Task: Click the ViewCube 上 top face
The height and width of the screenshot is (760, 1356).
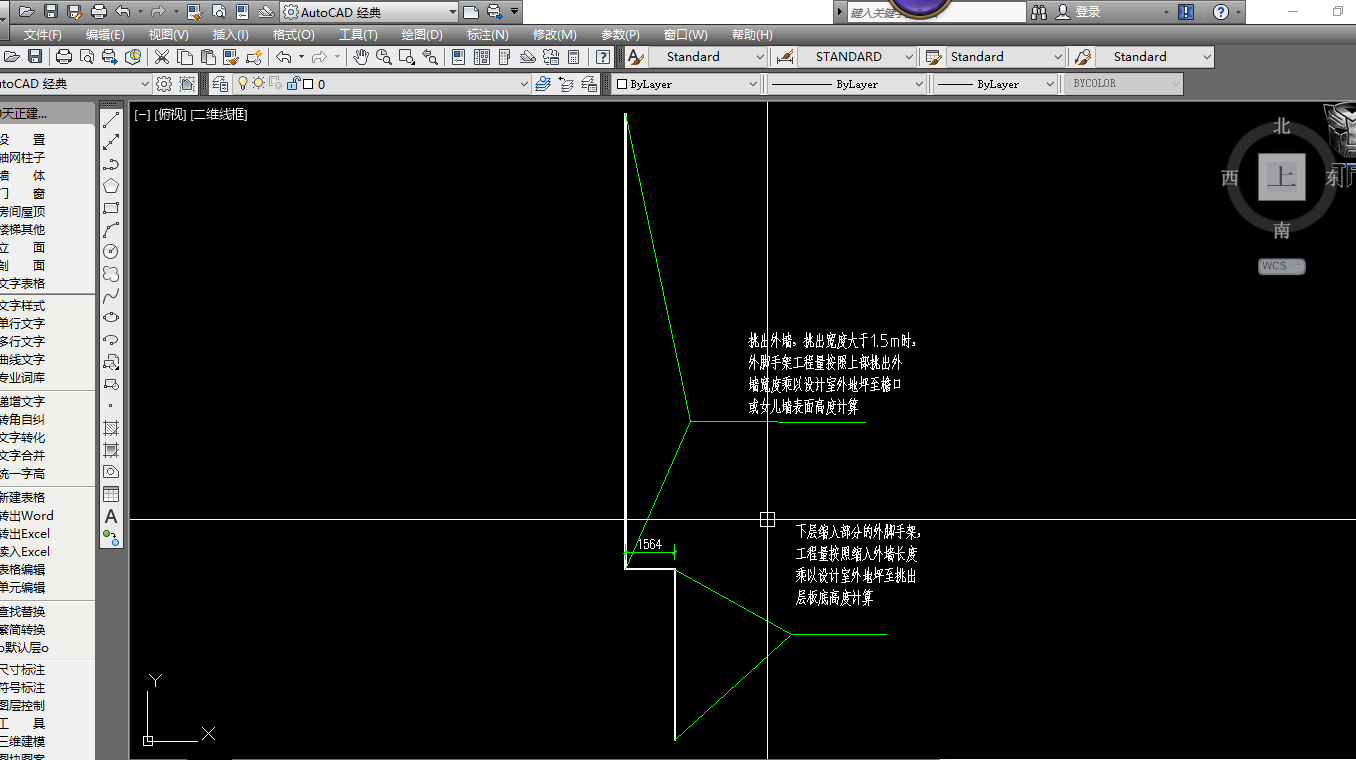Action: tap(1282, 178)
